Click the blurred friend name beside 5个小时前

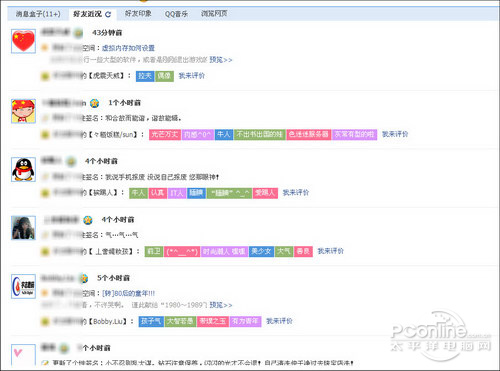click(59, 278)
